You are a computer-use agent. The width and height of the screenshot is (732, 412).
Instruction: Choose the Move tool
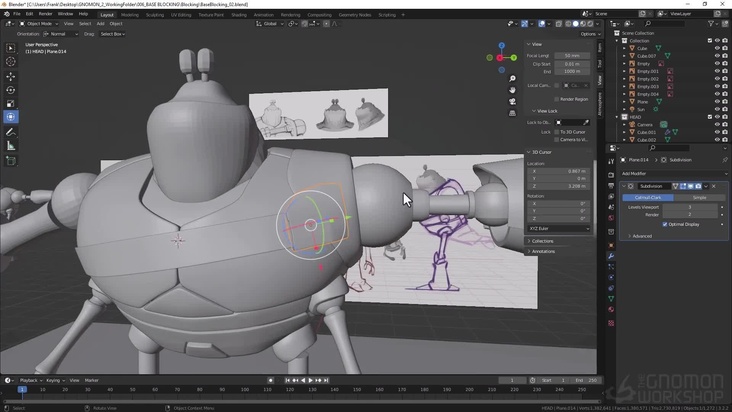click(10, 76)
